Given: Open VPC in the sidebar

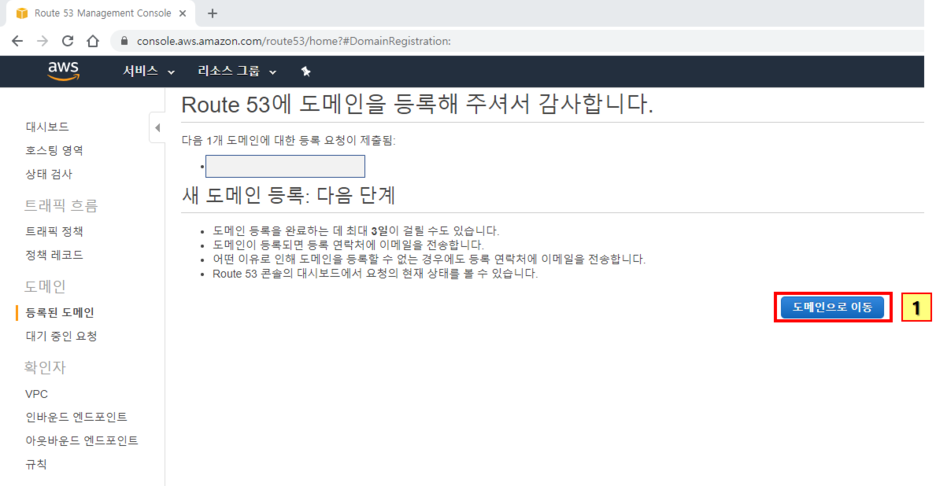Looking at the screenshot, I should click(36, 394).
